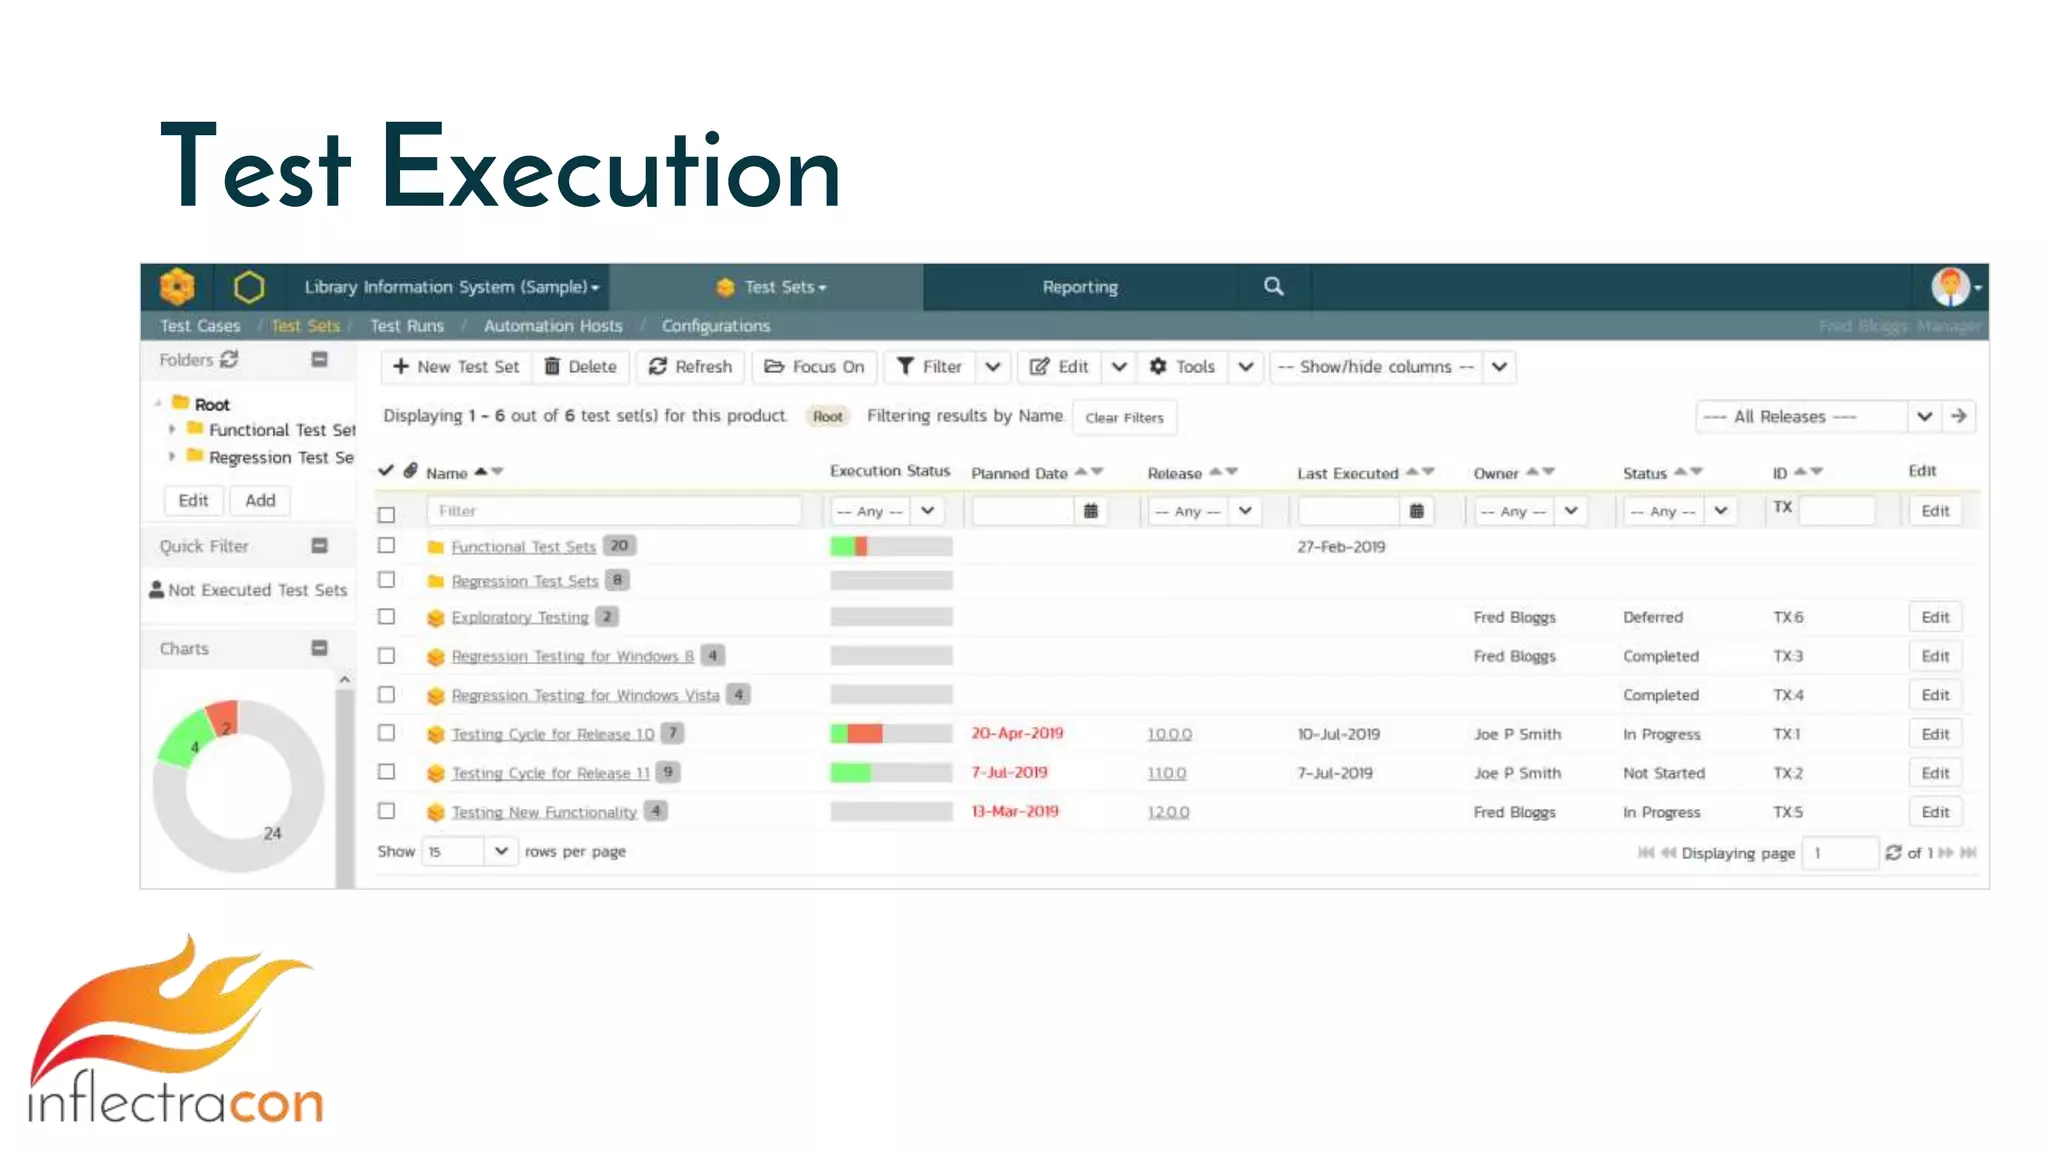Click the Functional Test Sets folder icon

[435, 547]
